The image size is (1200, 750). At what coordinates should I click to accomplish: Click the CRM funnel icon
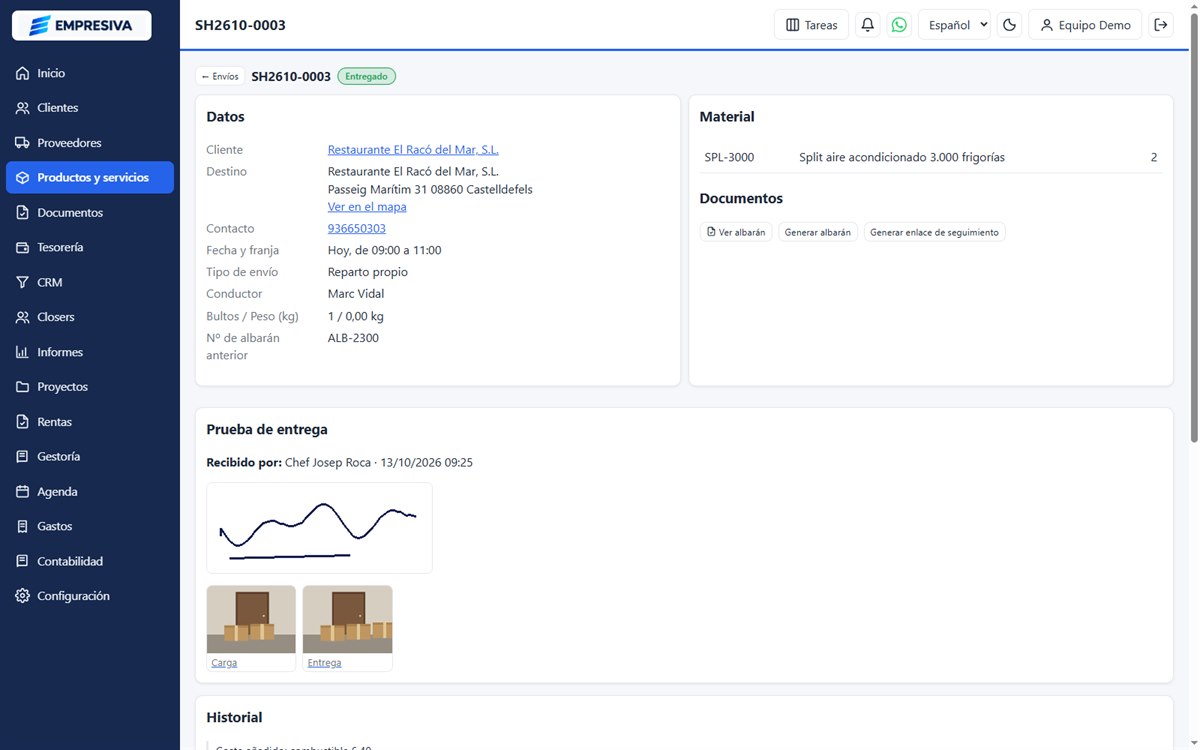(x=22, y=282)
